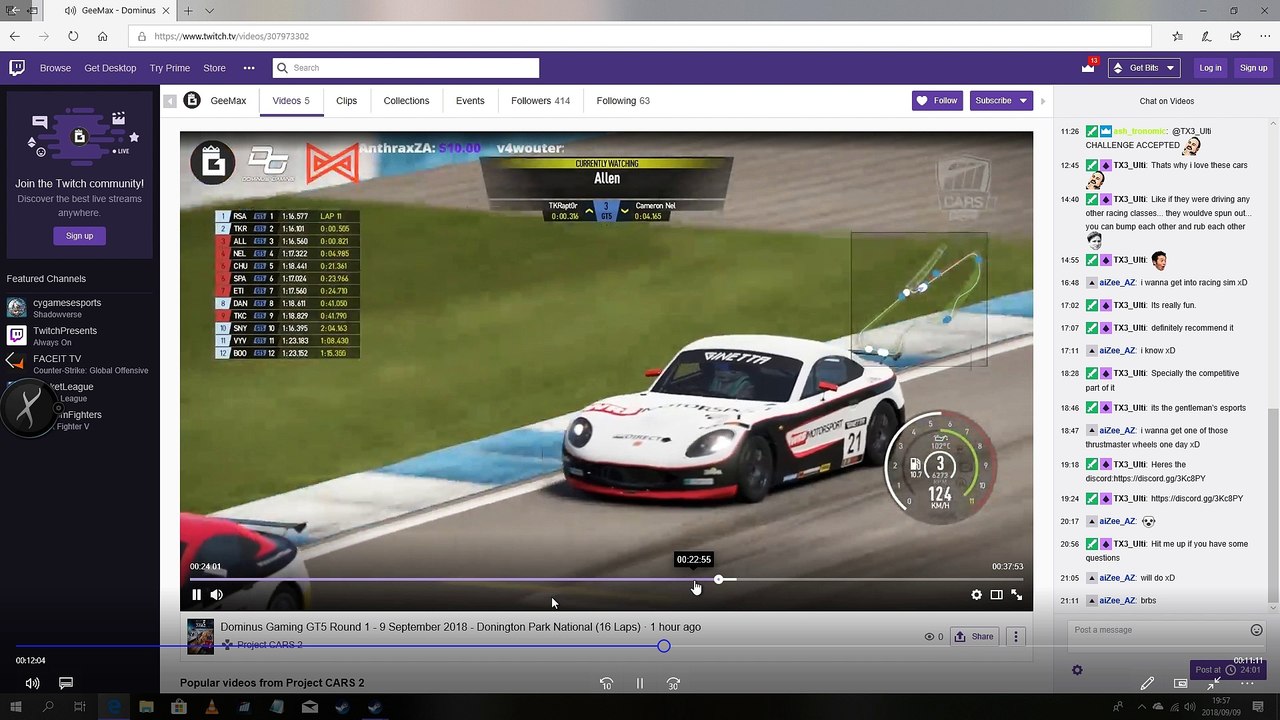Open the emote picker smiley icon
This screenshot has width=1280, height=720.
click(1257, 630)
